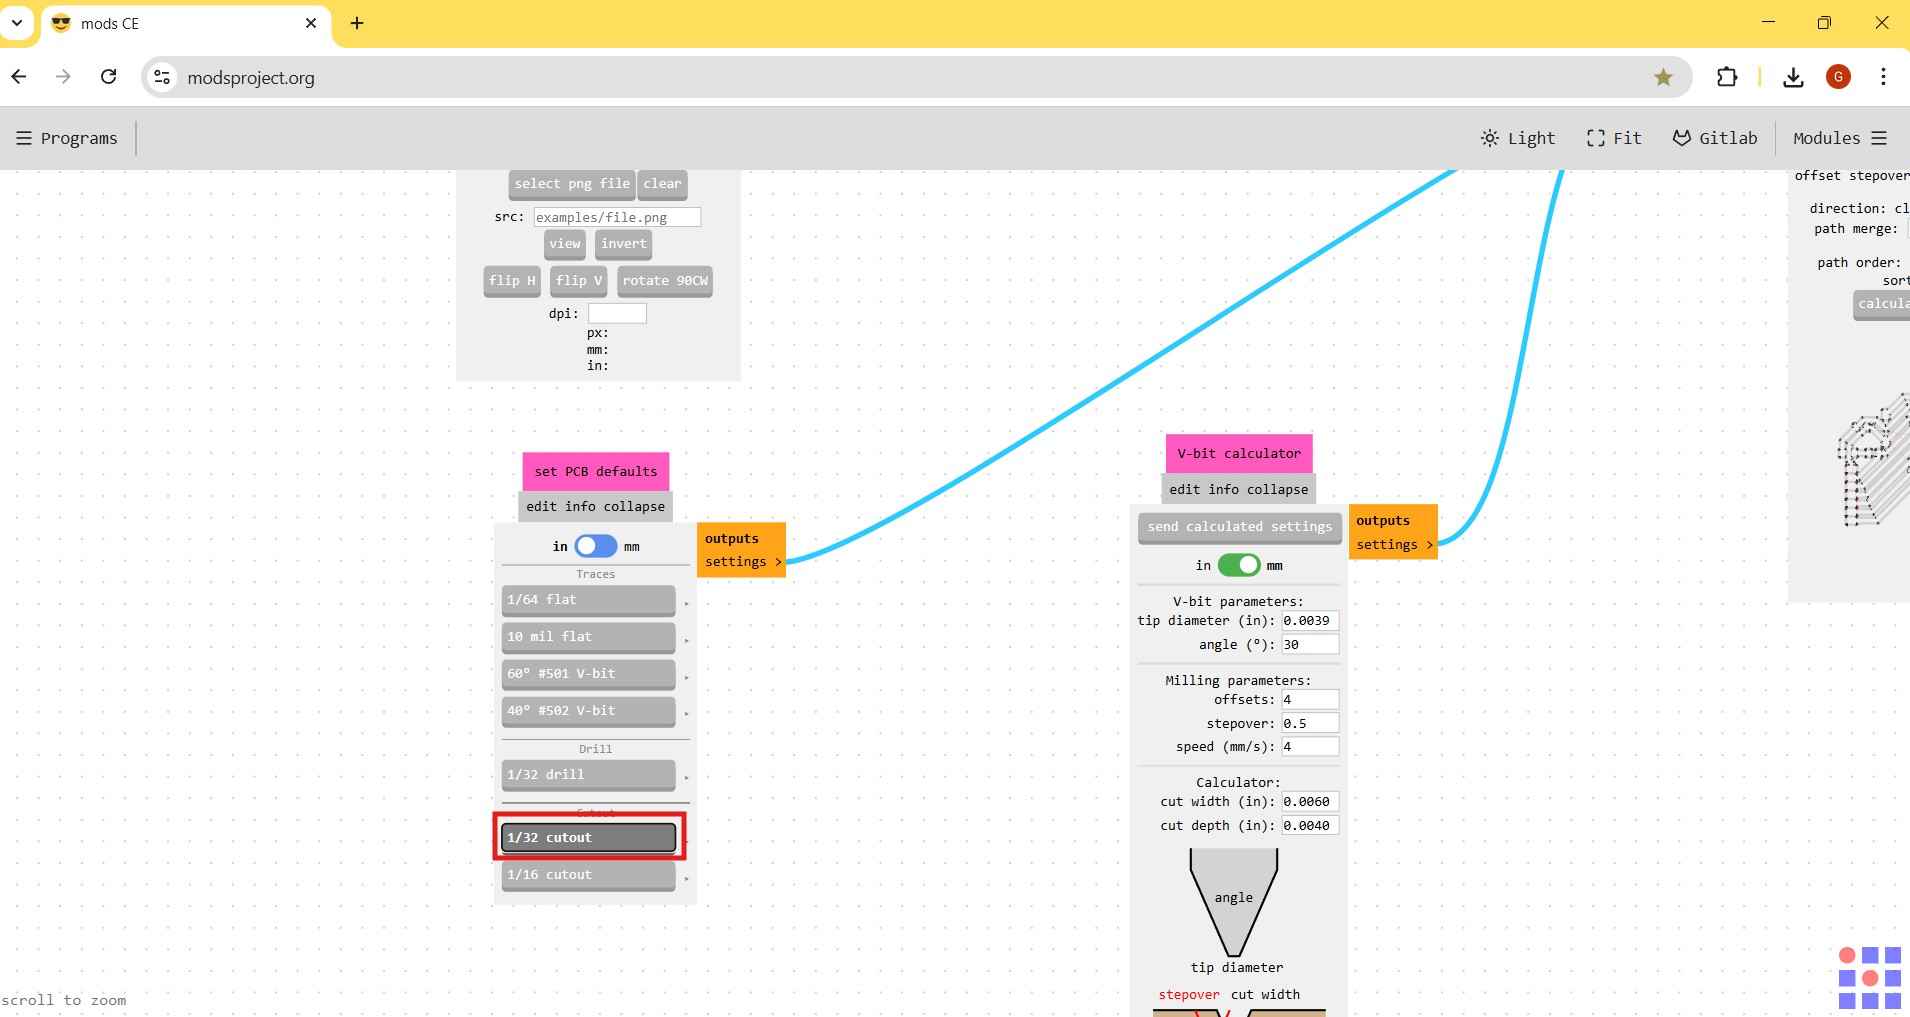The image size is (1910, 1017).
Task: Choose the 1/32 drill preset
Action: click(x=588, y=775)
